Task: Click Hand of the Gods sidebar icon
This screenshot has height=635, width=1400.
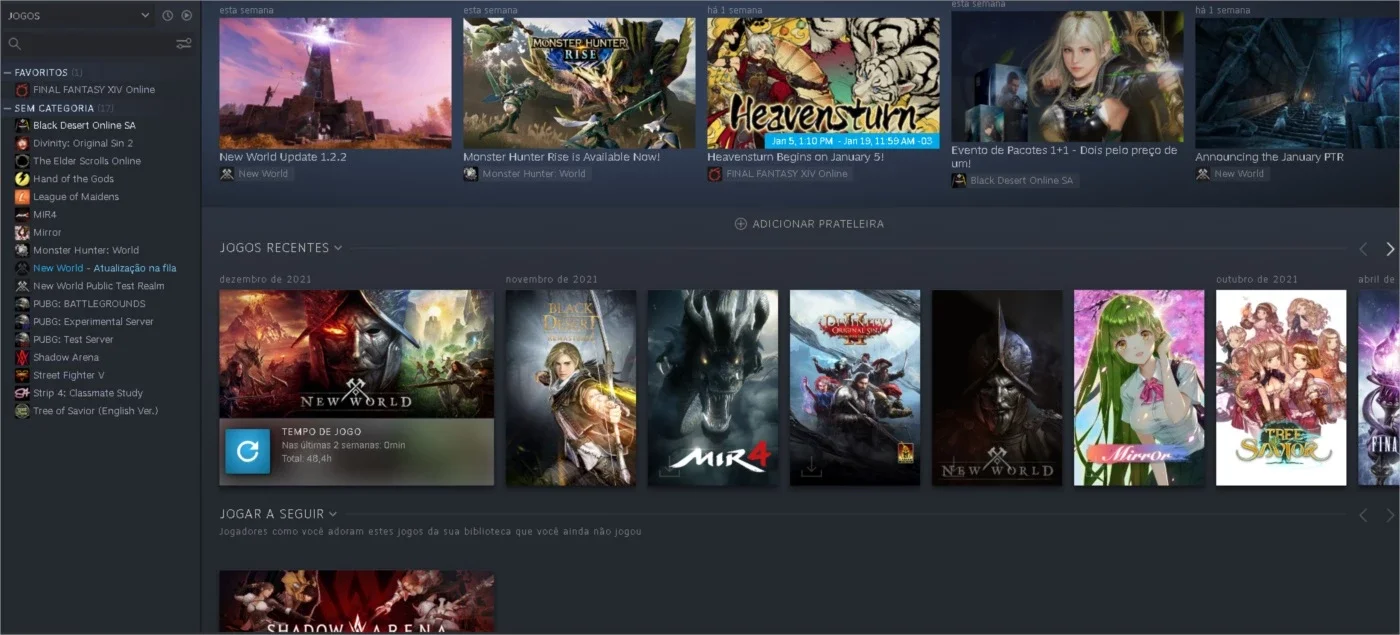Action: coord(22,179)
